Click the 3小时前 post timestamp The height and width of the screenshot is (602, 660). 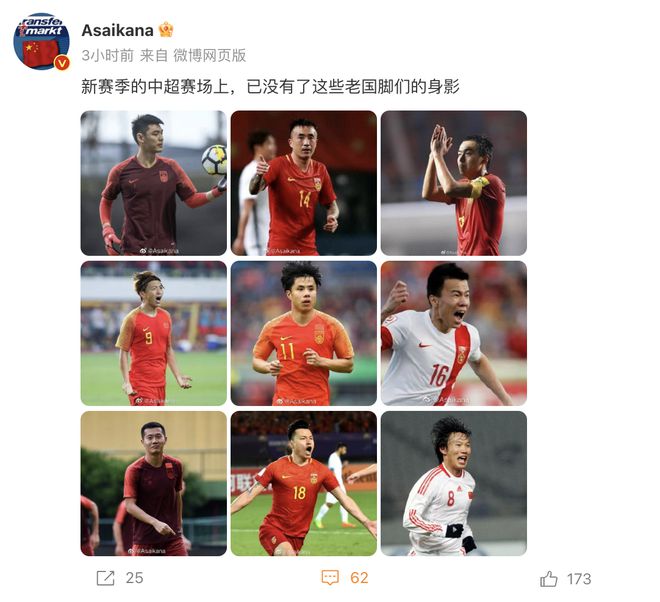click(x=107, y=56)
